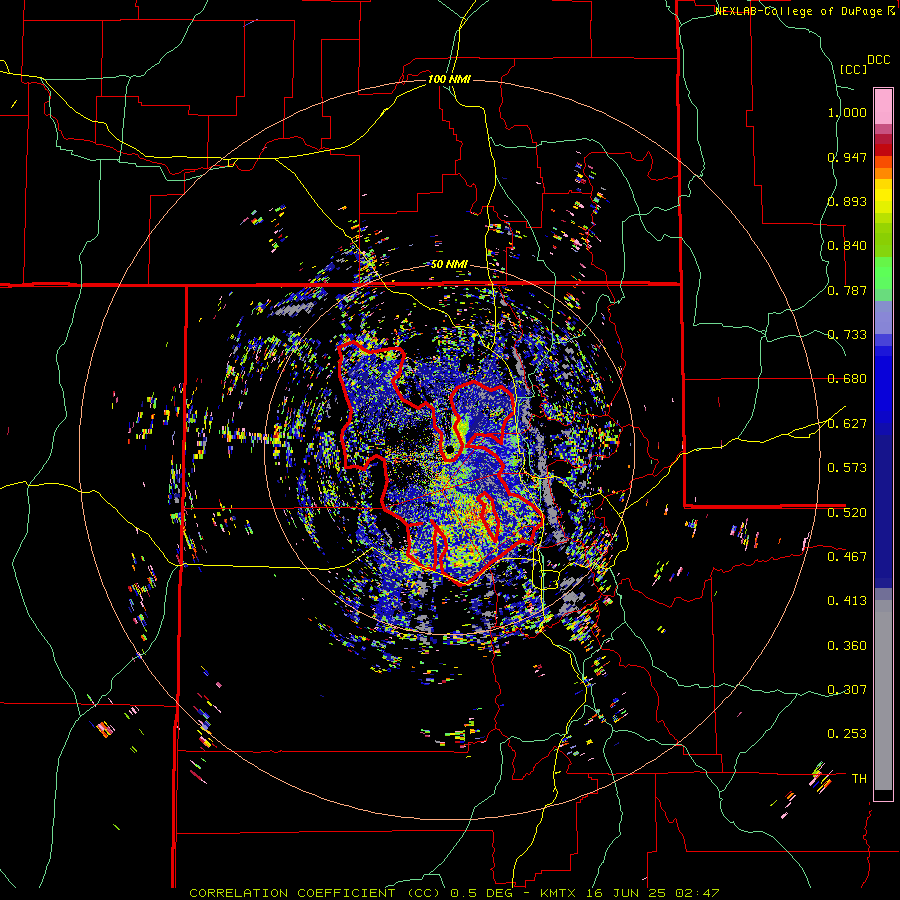The image size is (900, 900).
Task: Click the 0.893 legend value
Action: coord(847,201)
